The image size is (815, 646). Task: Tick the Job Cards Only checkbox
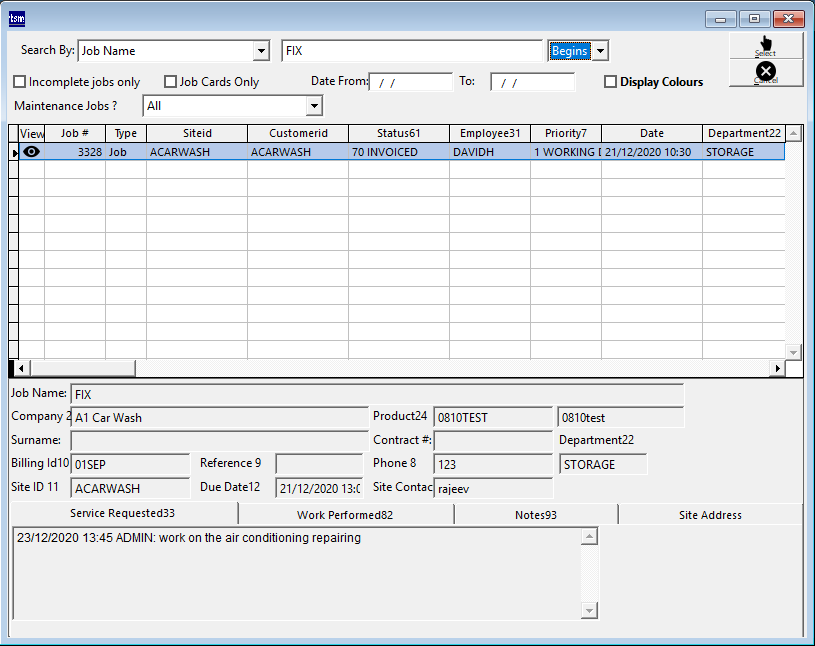(171, 82)
